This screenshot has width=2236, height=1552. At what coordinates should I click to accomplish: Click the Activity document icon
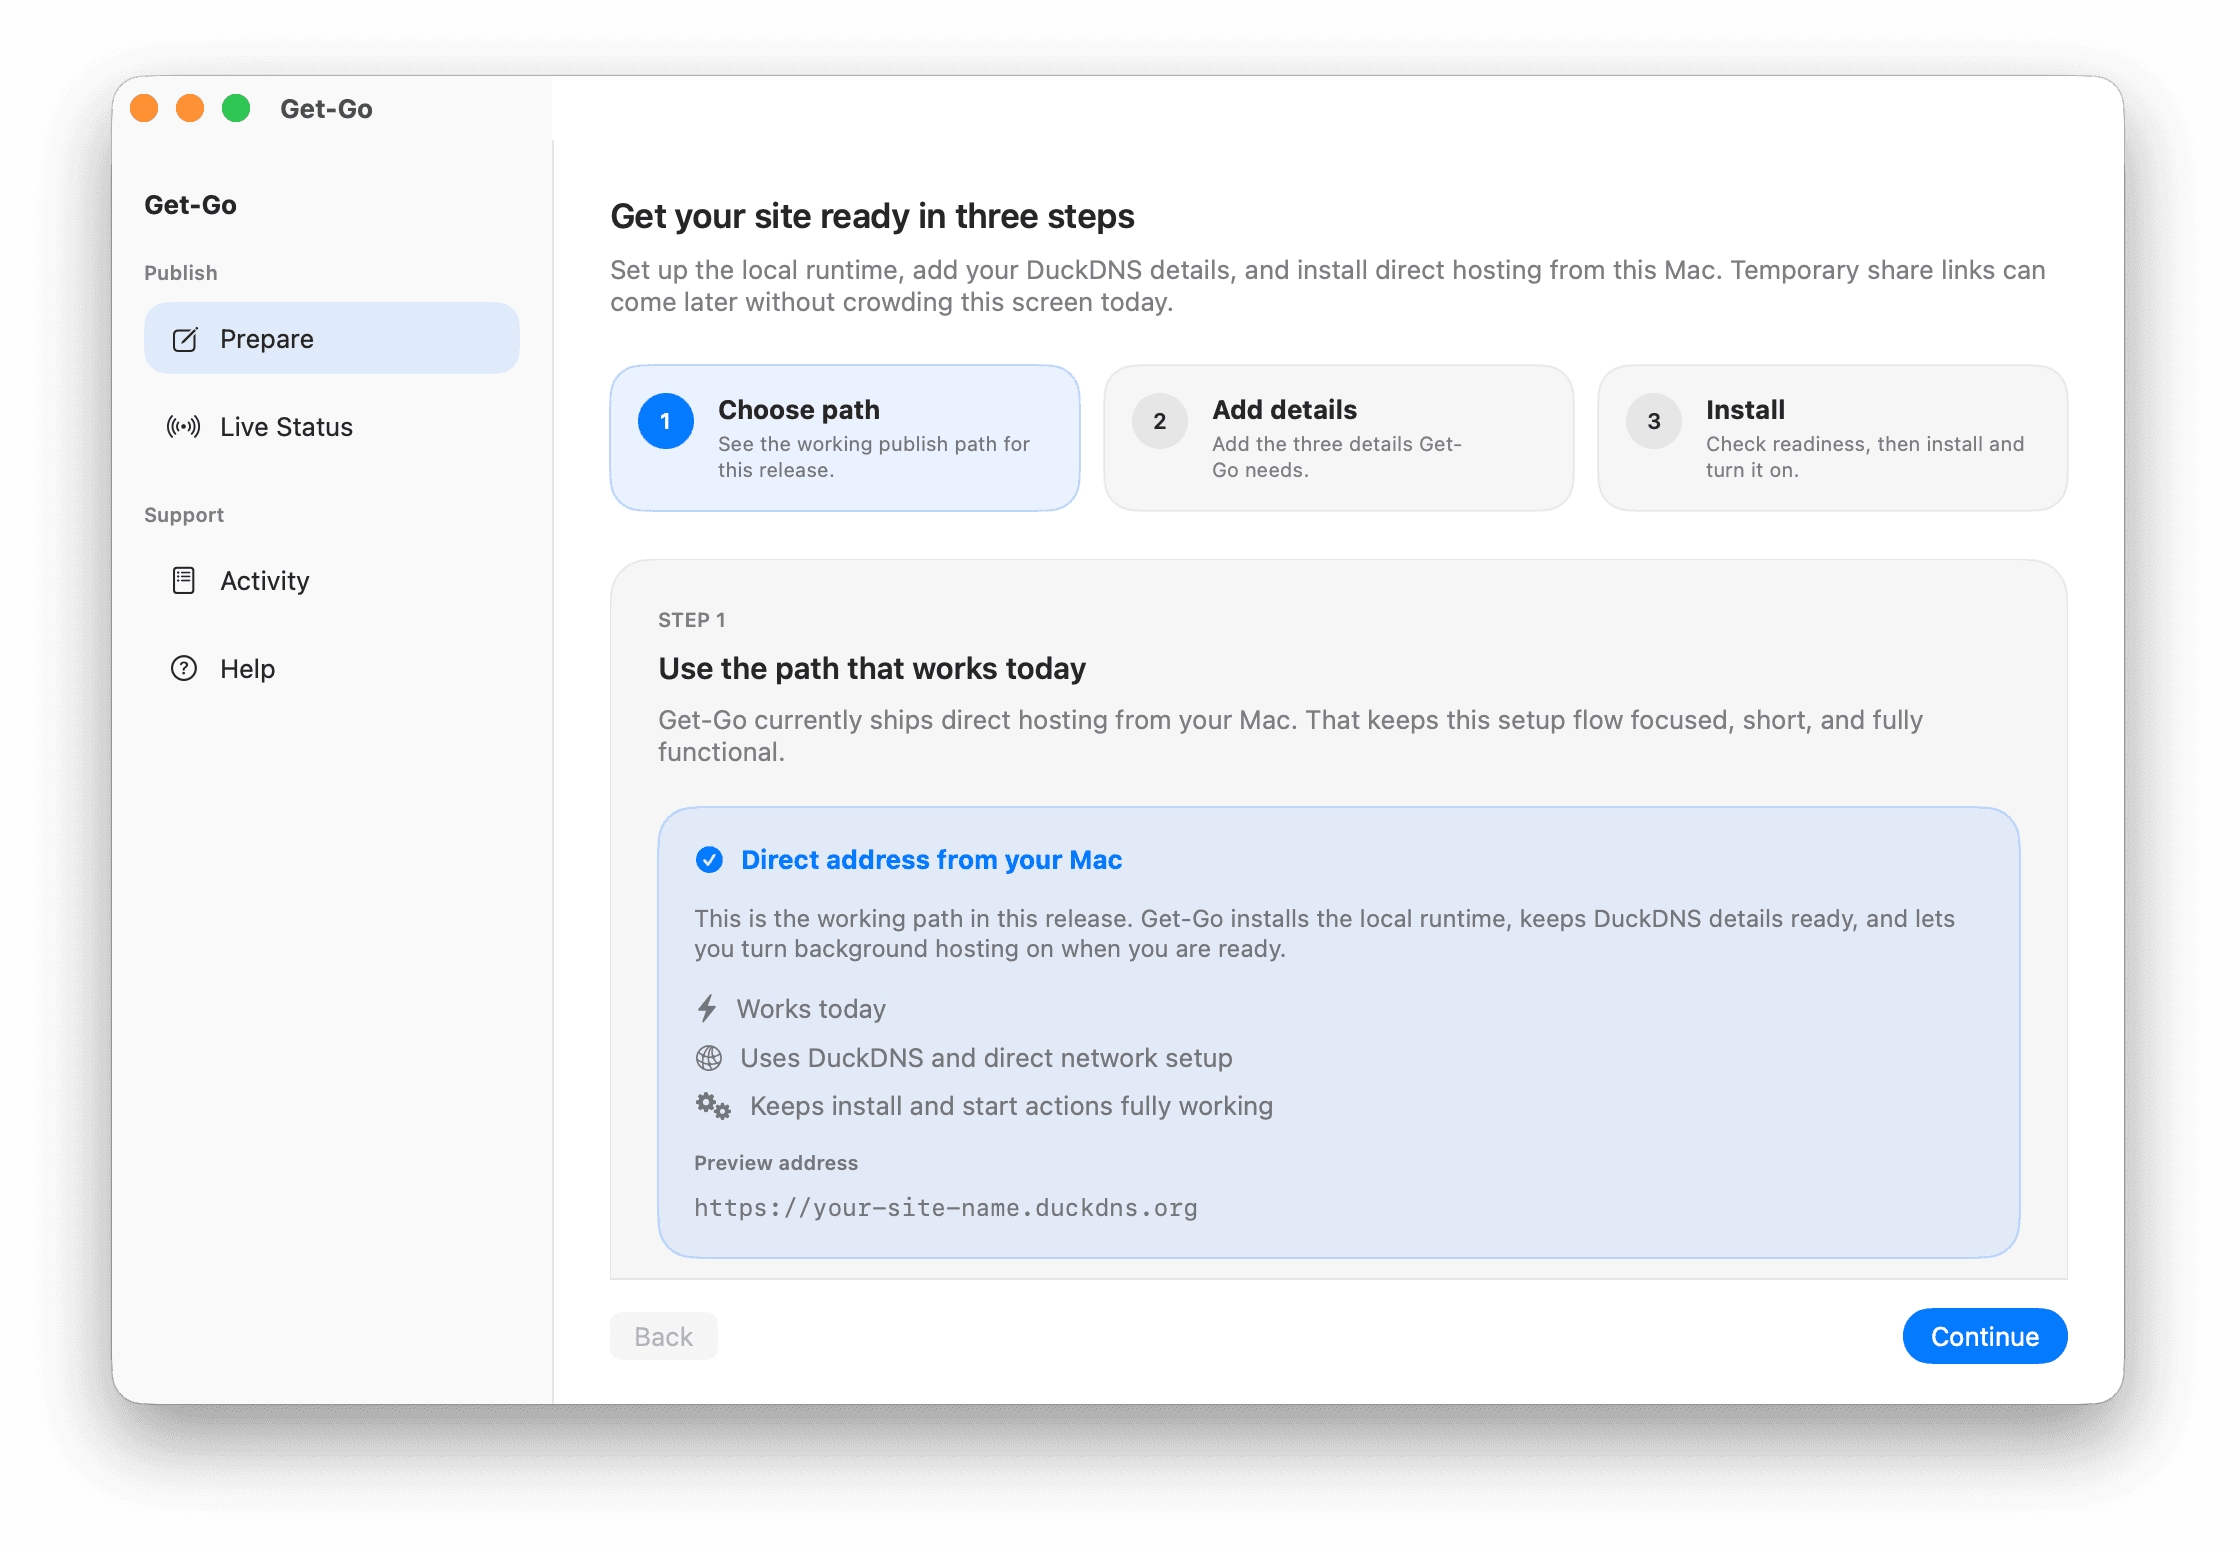tap(184, 581)
